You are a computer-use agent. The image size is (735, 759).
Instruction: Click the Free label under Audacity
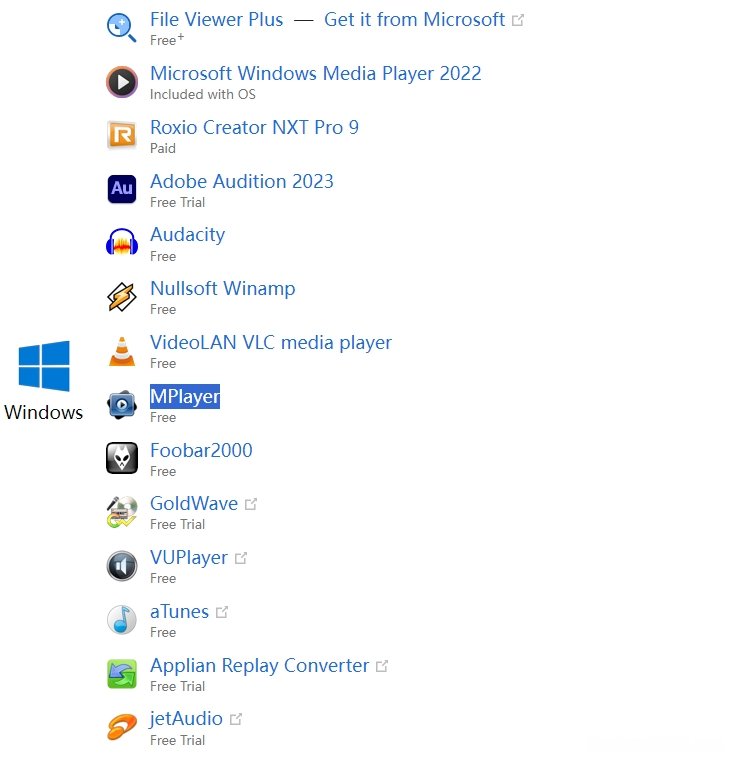[163, 257]
